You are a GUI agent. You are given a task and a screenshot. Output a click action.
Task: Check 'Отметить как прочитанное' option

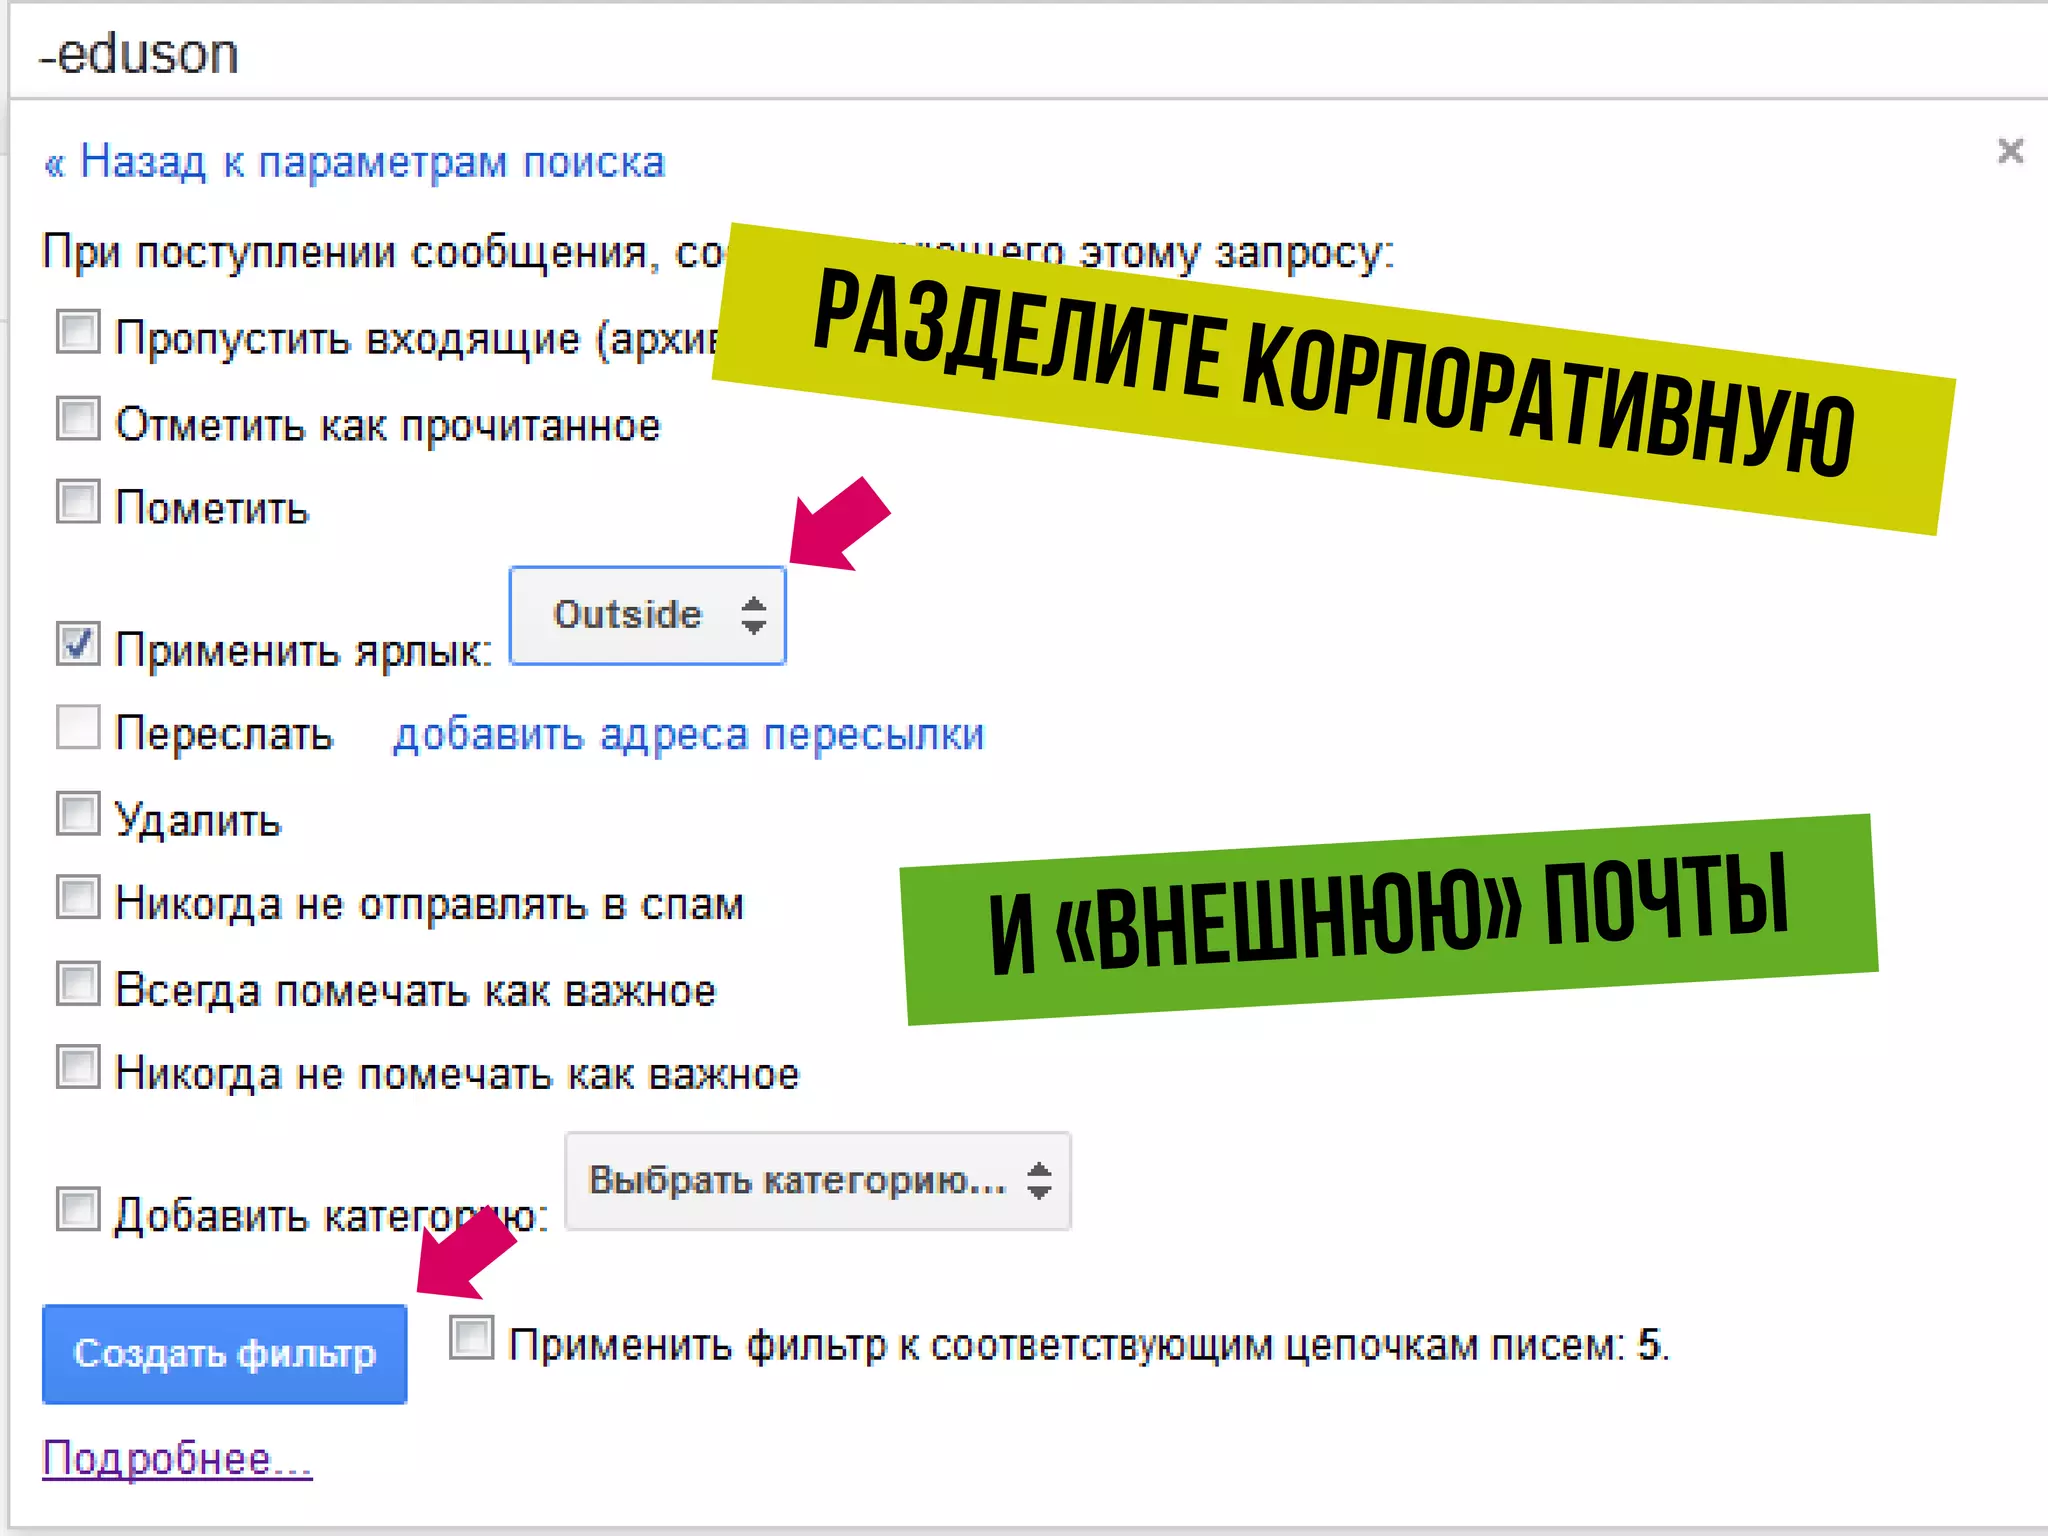coord(78,418)
